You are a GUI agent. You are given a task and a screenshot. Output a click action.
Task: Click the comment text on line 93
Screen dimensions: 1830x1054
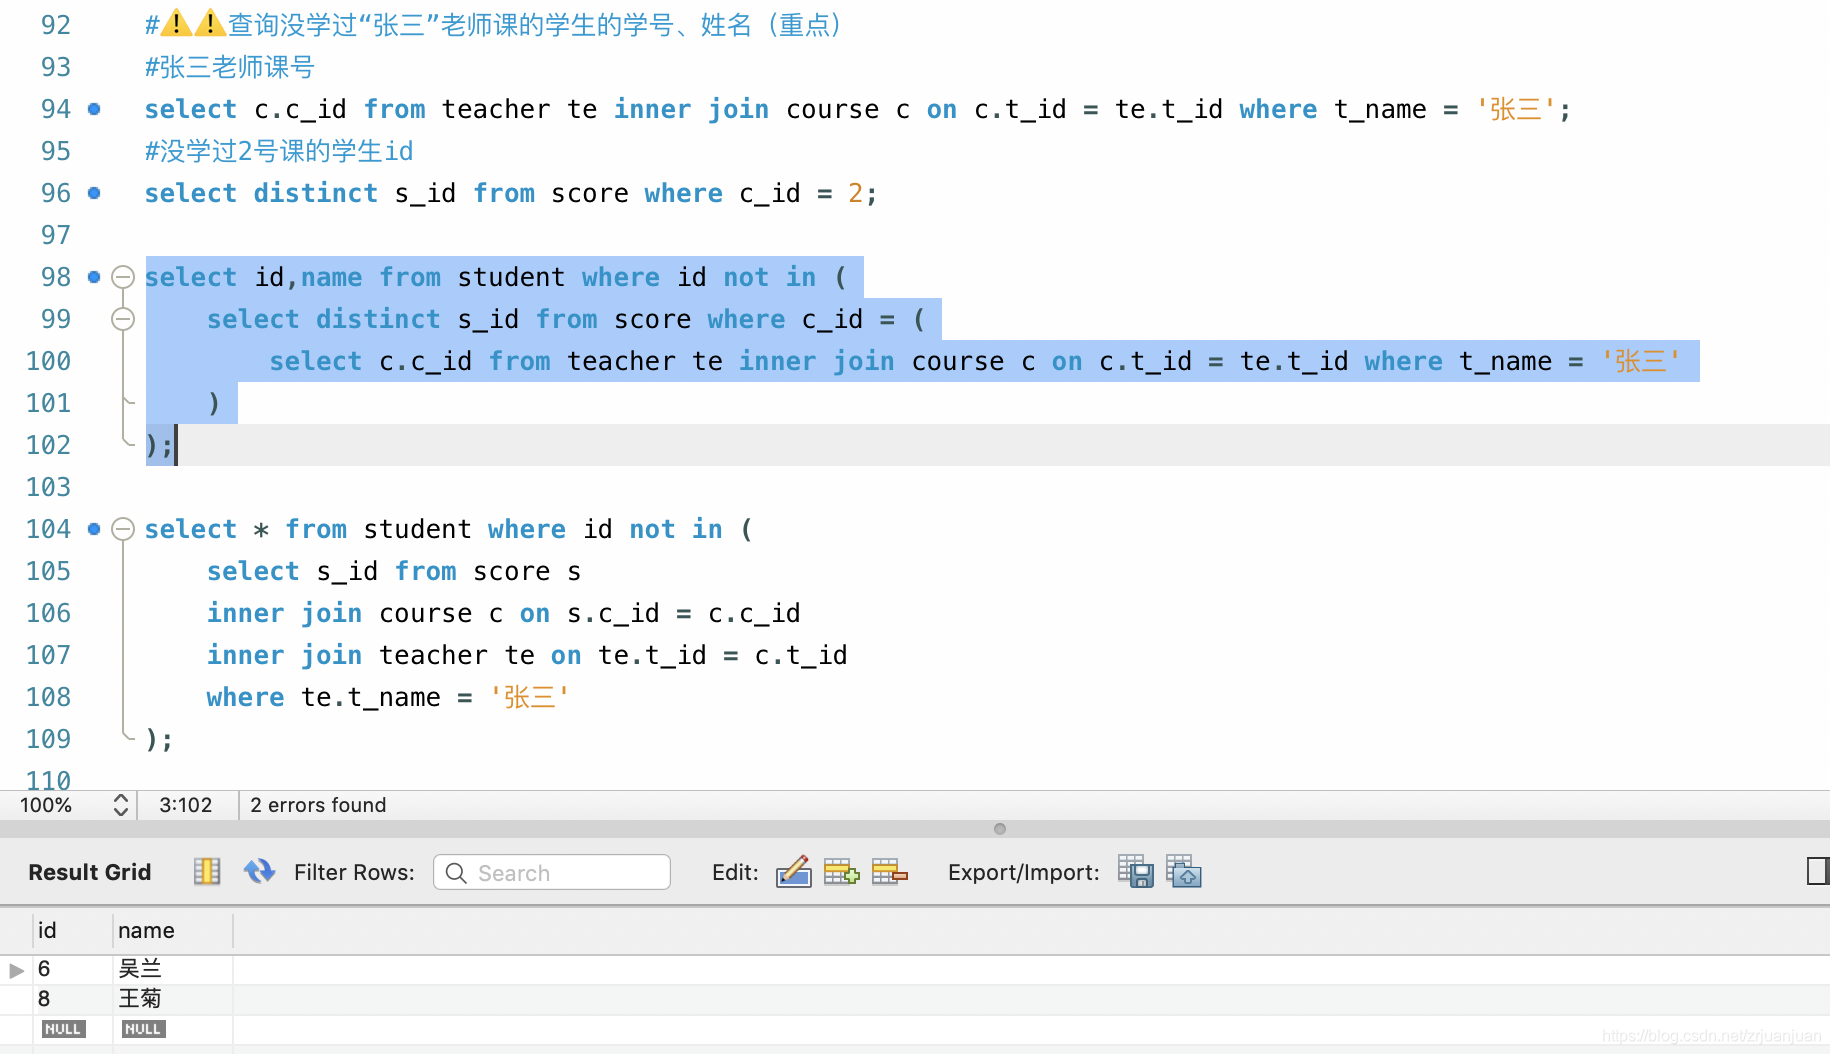point(230,67)
